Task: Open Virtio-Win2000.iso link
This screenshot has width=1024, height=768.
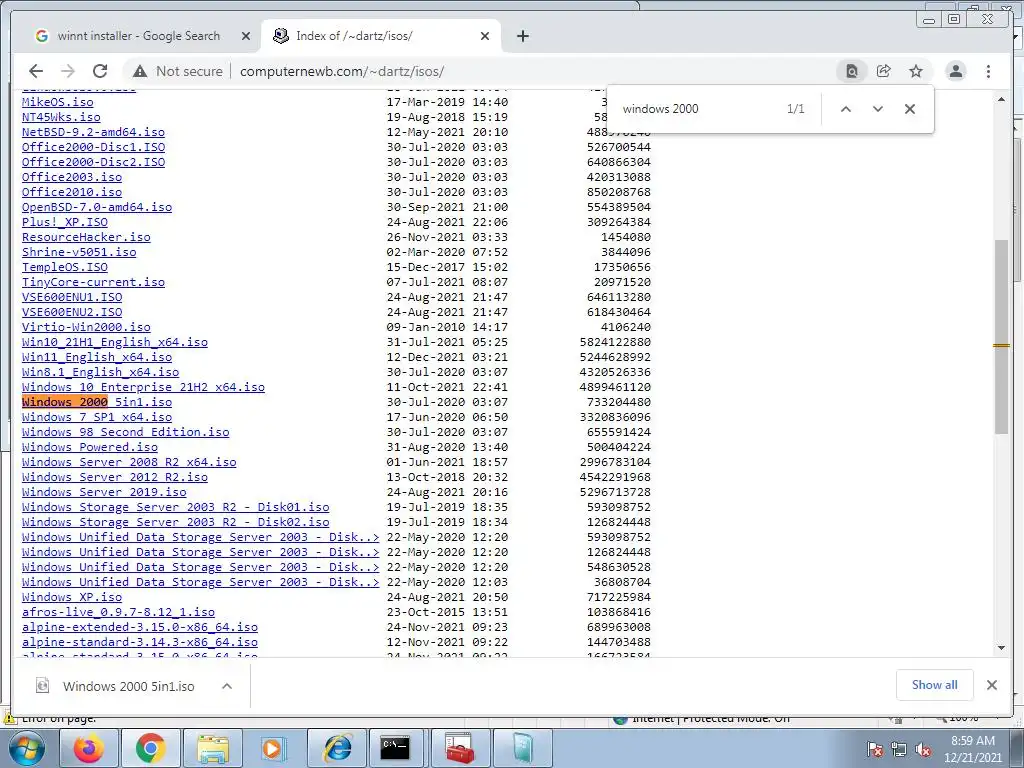Action: [86, 327]
